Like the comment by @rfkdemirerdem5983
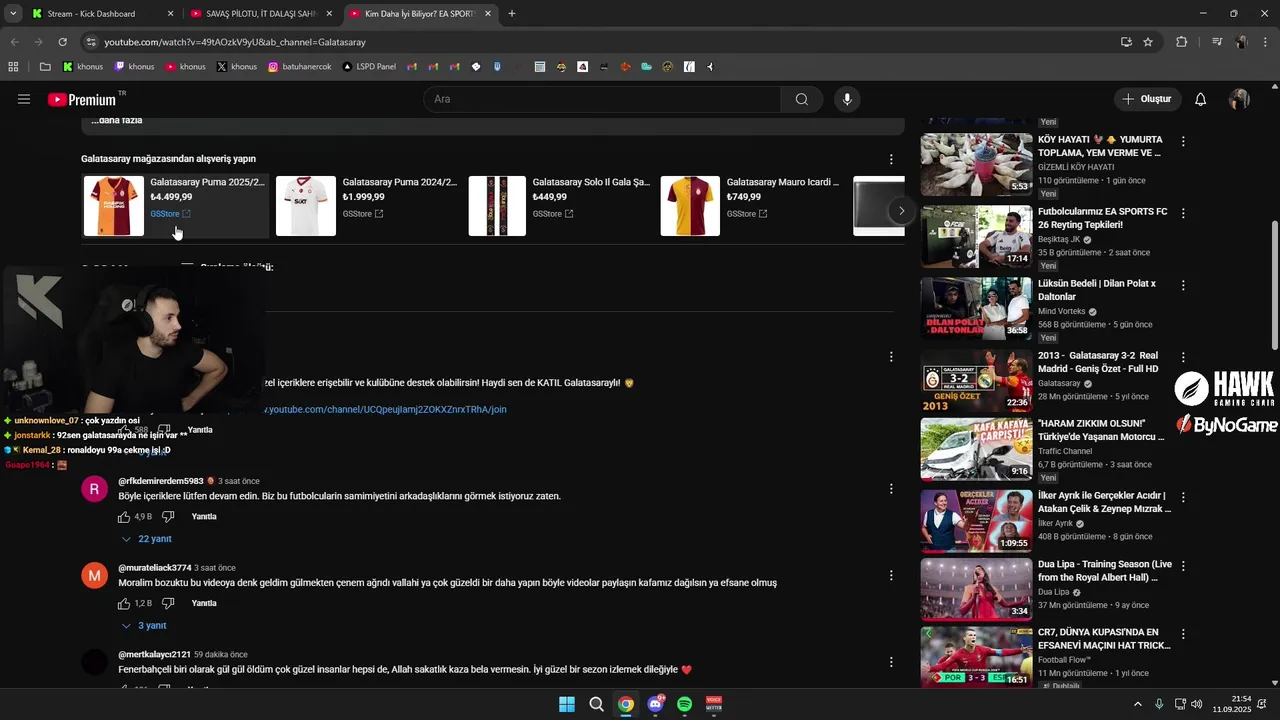This screenshot has height=720, width=1280. (x=124, y=517)
